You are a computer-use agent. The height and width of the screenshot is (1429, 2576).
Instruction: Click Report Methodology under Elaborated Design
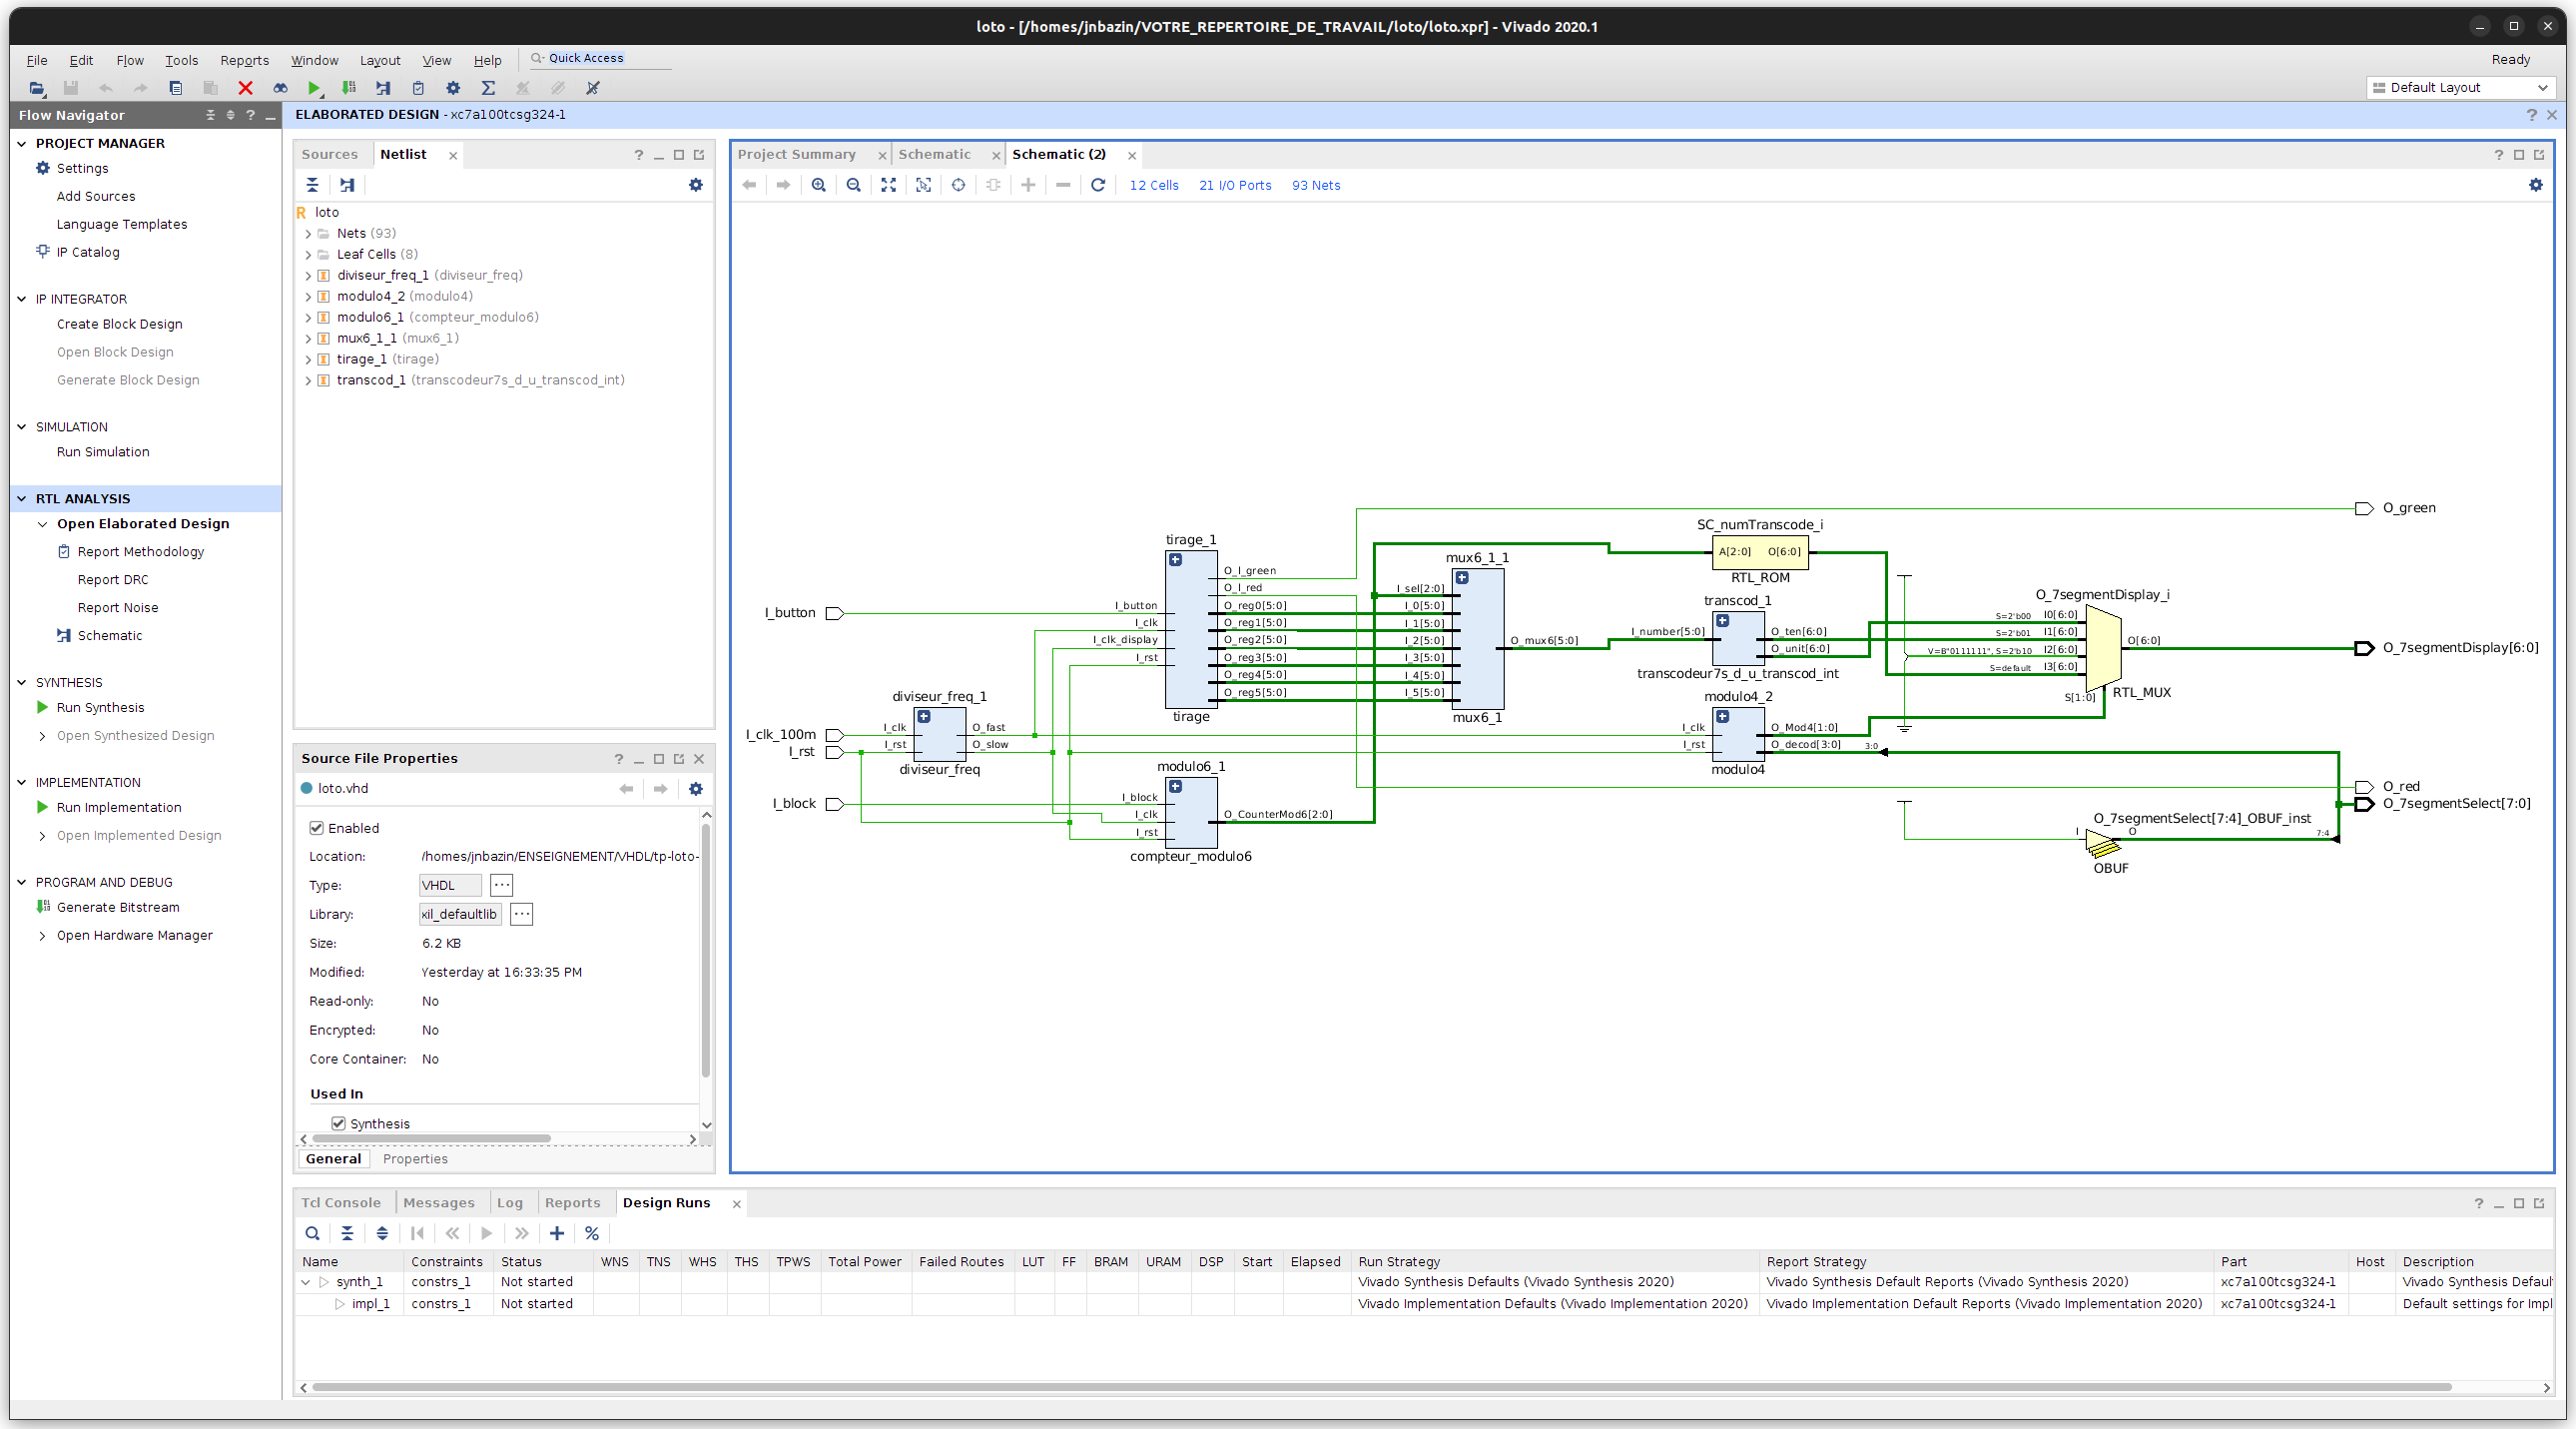pyautogui.click(x=141, y=552)
